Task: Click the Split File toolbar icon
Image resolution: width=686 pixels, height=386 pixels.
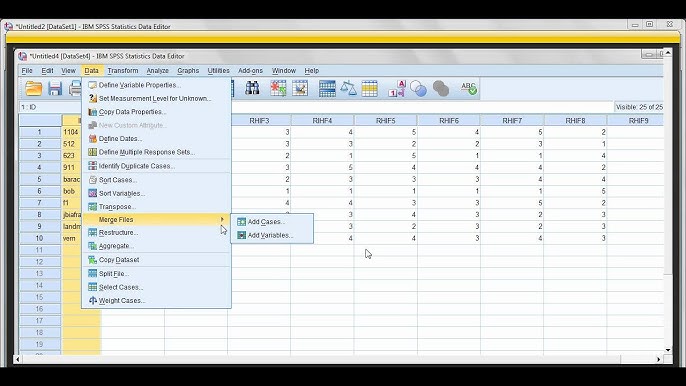Action: coord(327,88)
